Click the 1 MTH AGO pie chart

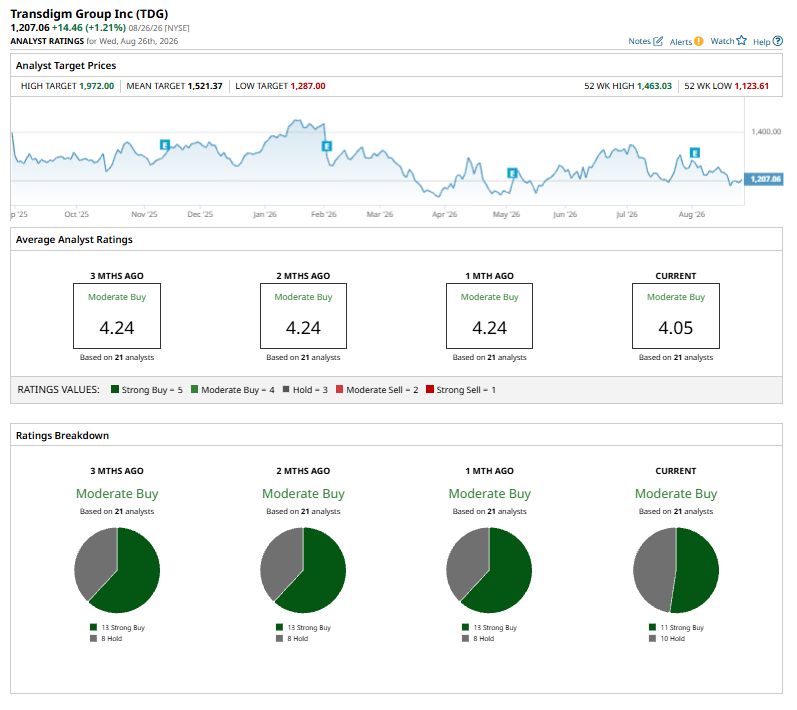[489, 570]
